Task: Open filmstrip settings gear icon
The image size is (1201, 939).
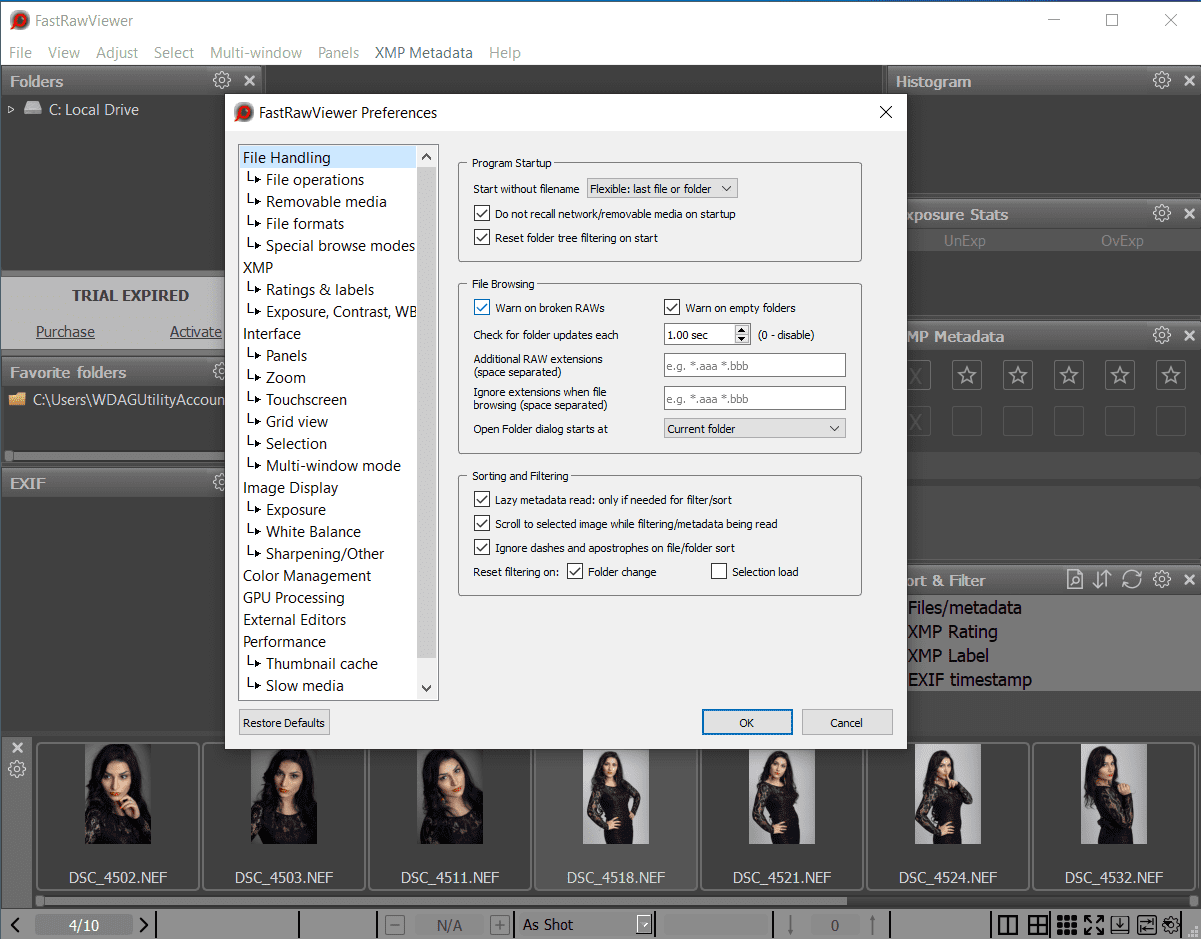Action: 17,769
